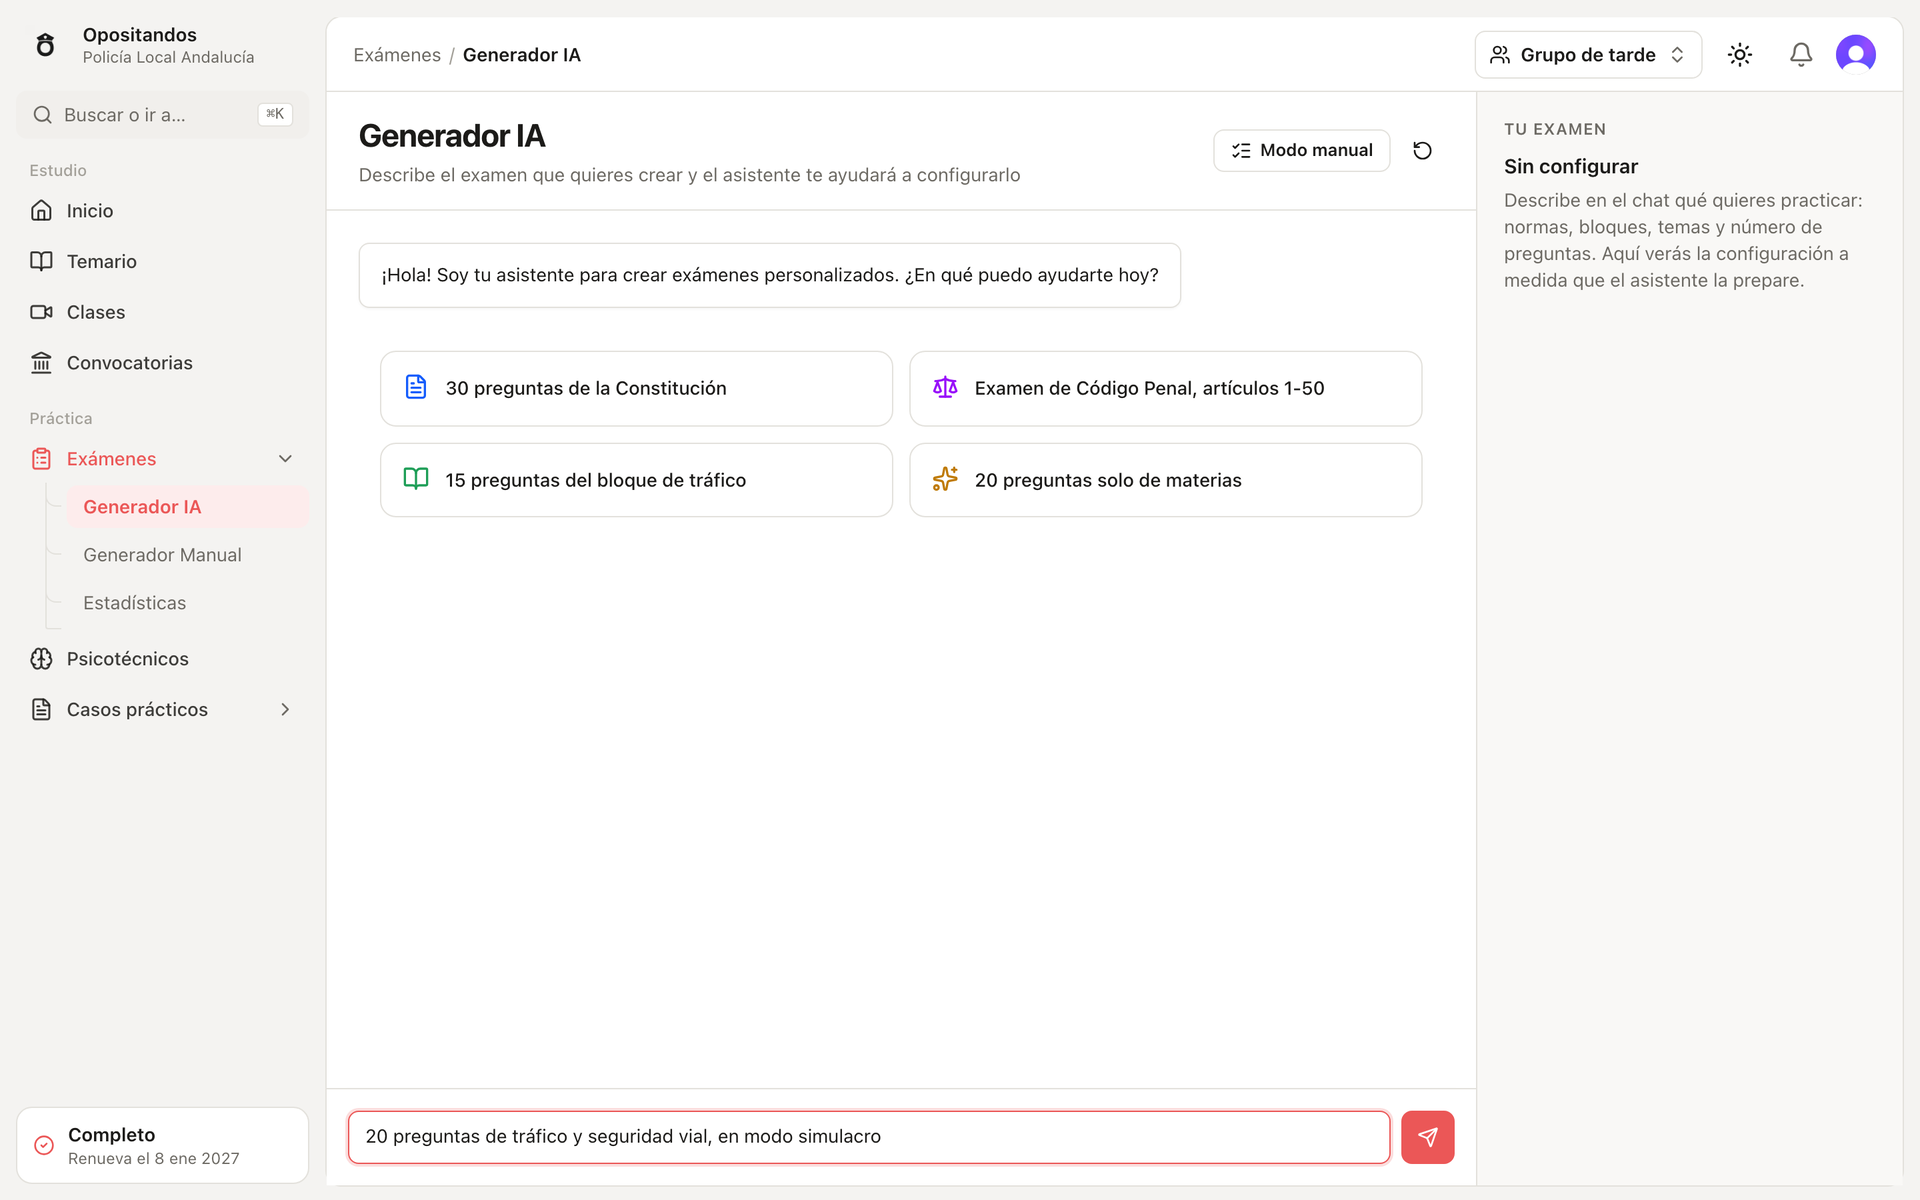Select Generador IA in sidebar
Viewport: 1920px width, 1200px height.
(x=188, y=507)
